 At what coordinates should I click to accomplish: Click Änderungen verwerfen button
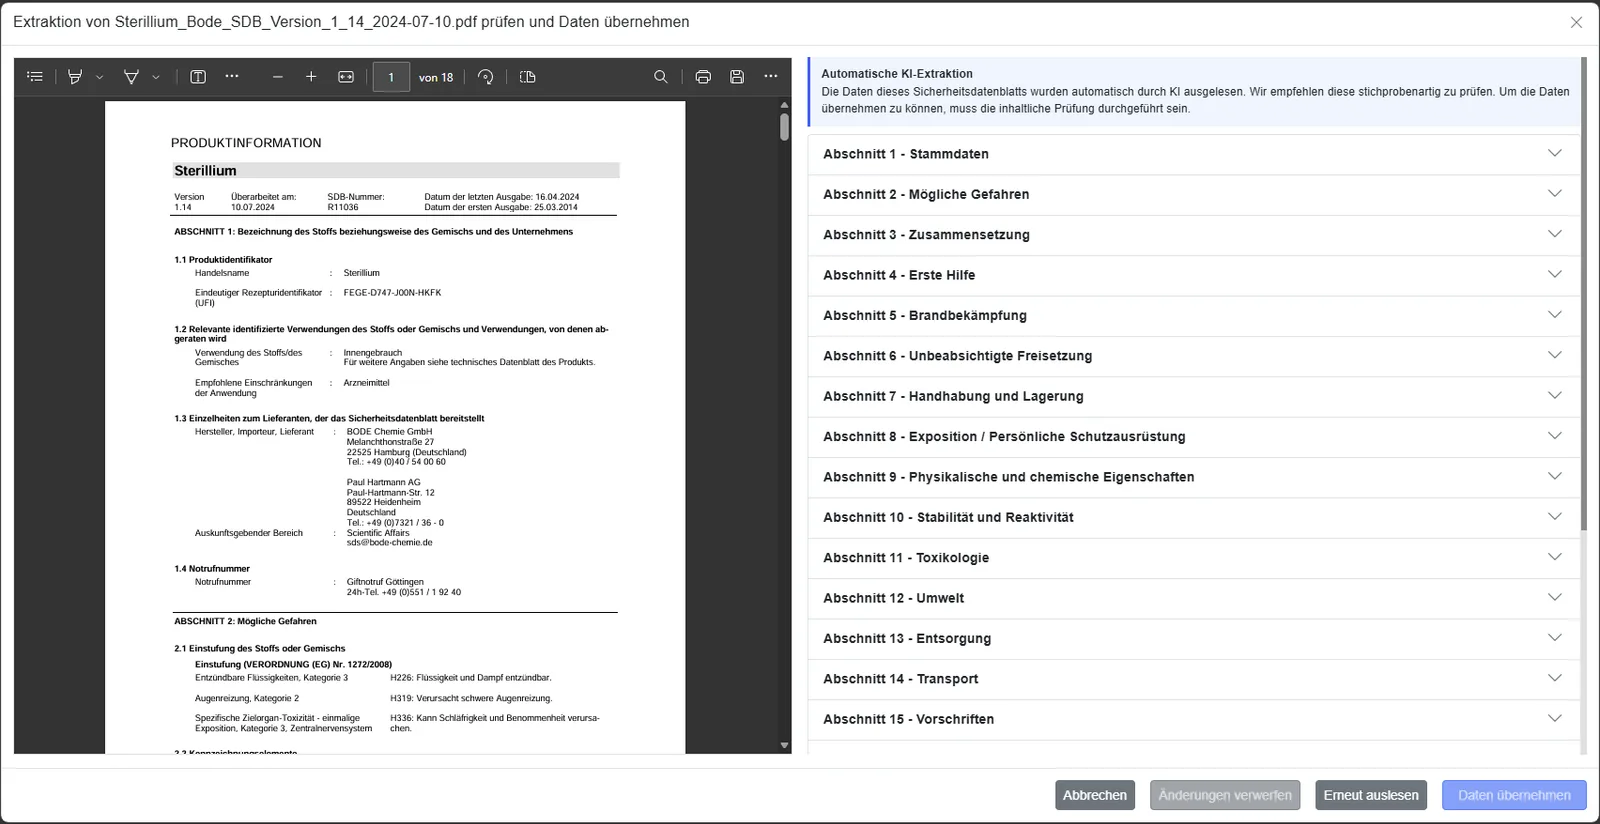tap(1225, 795)
